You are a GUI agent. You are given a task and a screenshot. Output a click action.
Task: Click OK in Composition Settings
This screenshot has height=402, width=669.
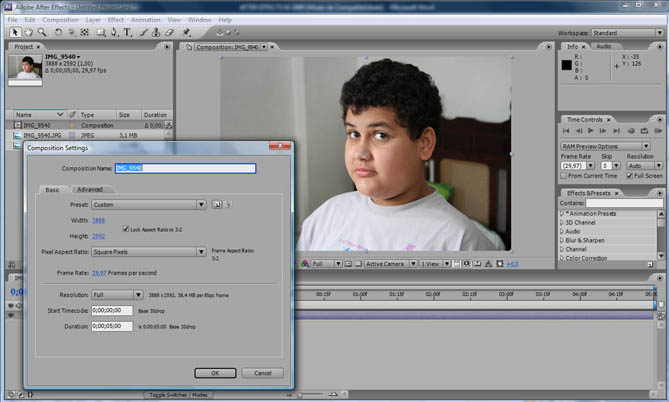pyautogui.click(x=214, y=373)
